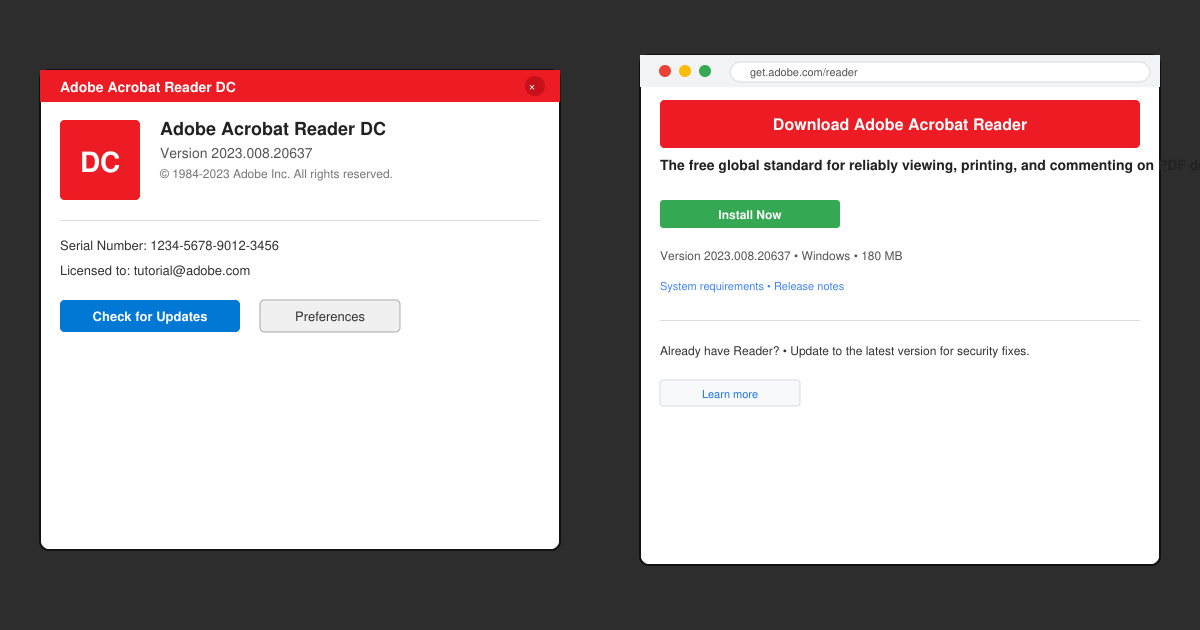This screenshot has height=630, width=1200.
Task: Open the Learn more button
Action: 730,393
